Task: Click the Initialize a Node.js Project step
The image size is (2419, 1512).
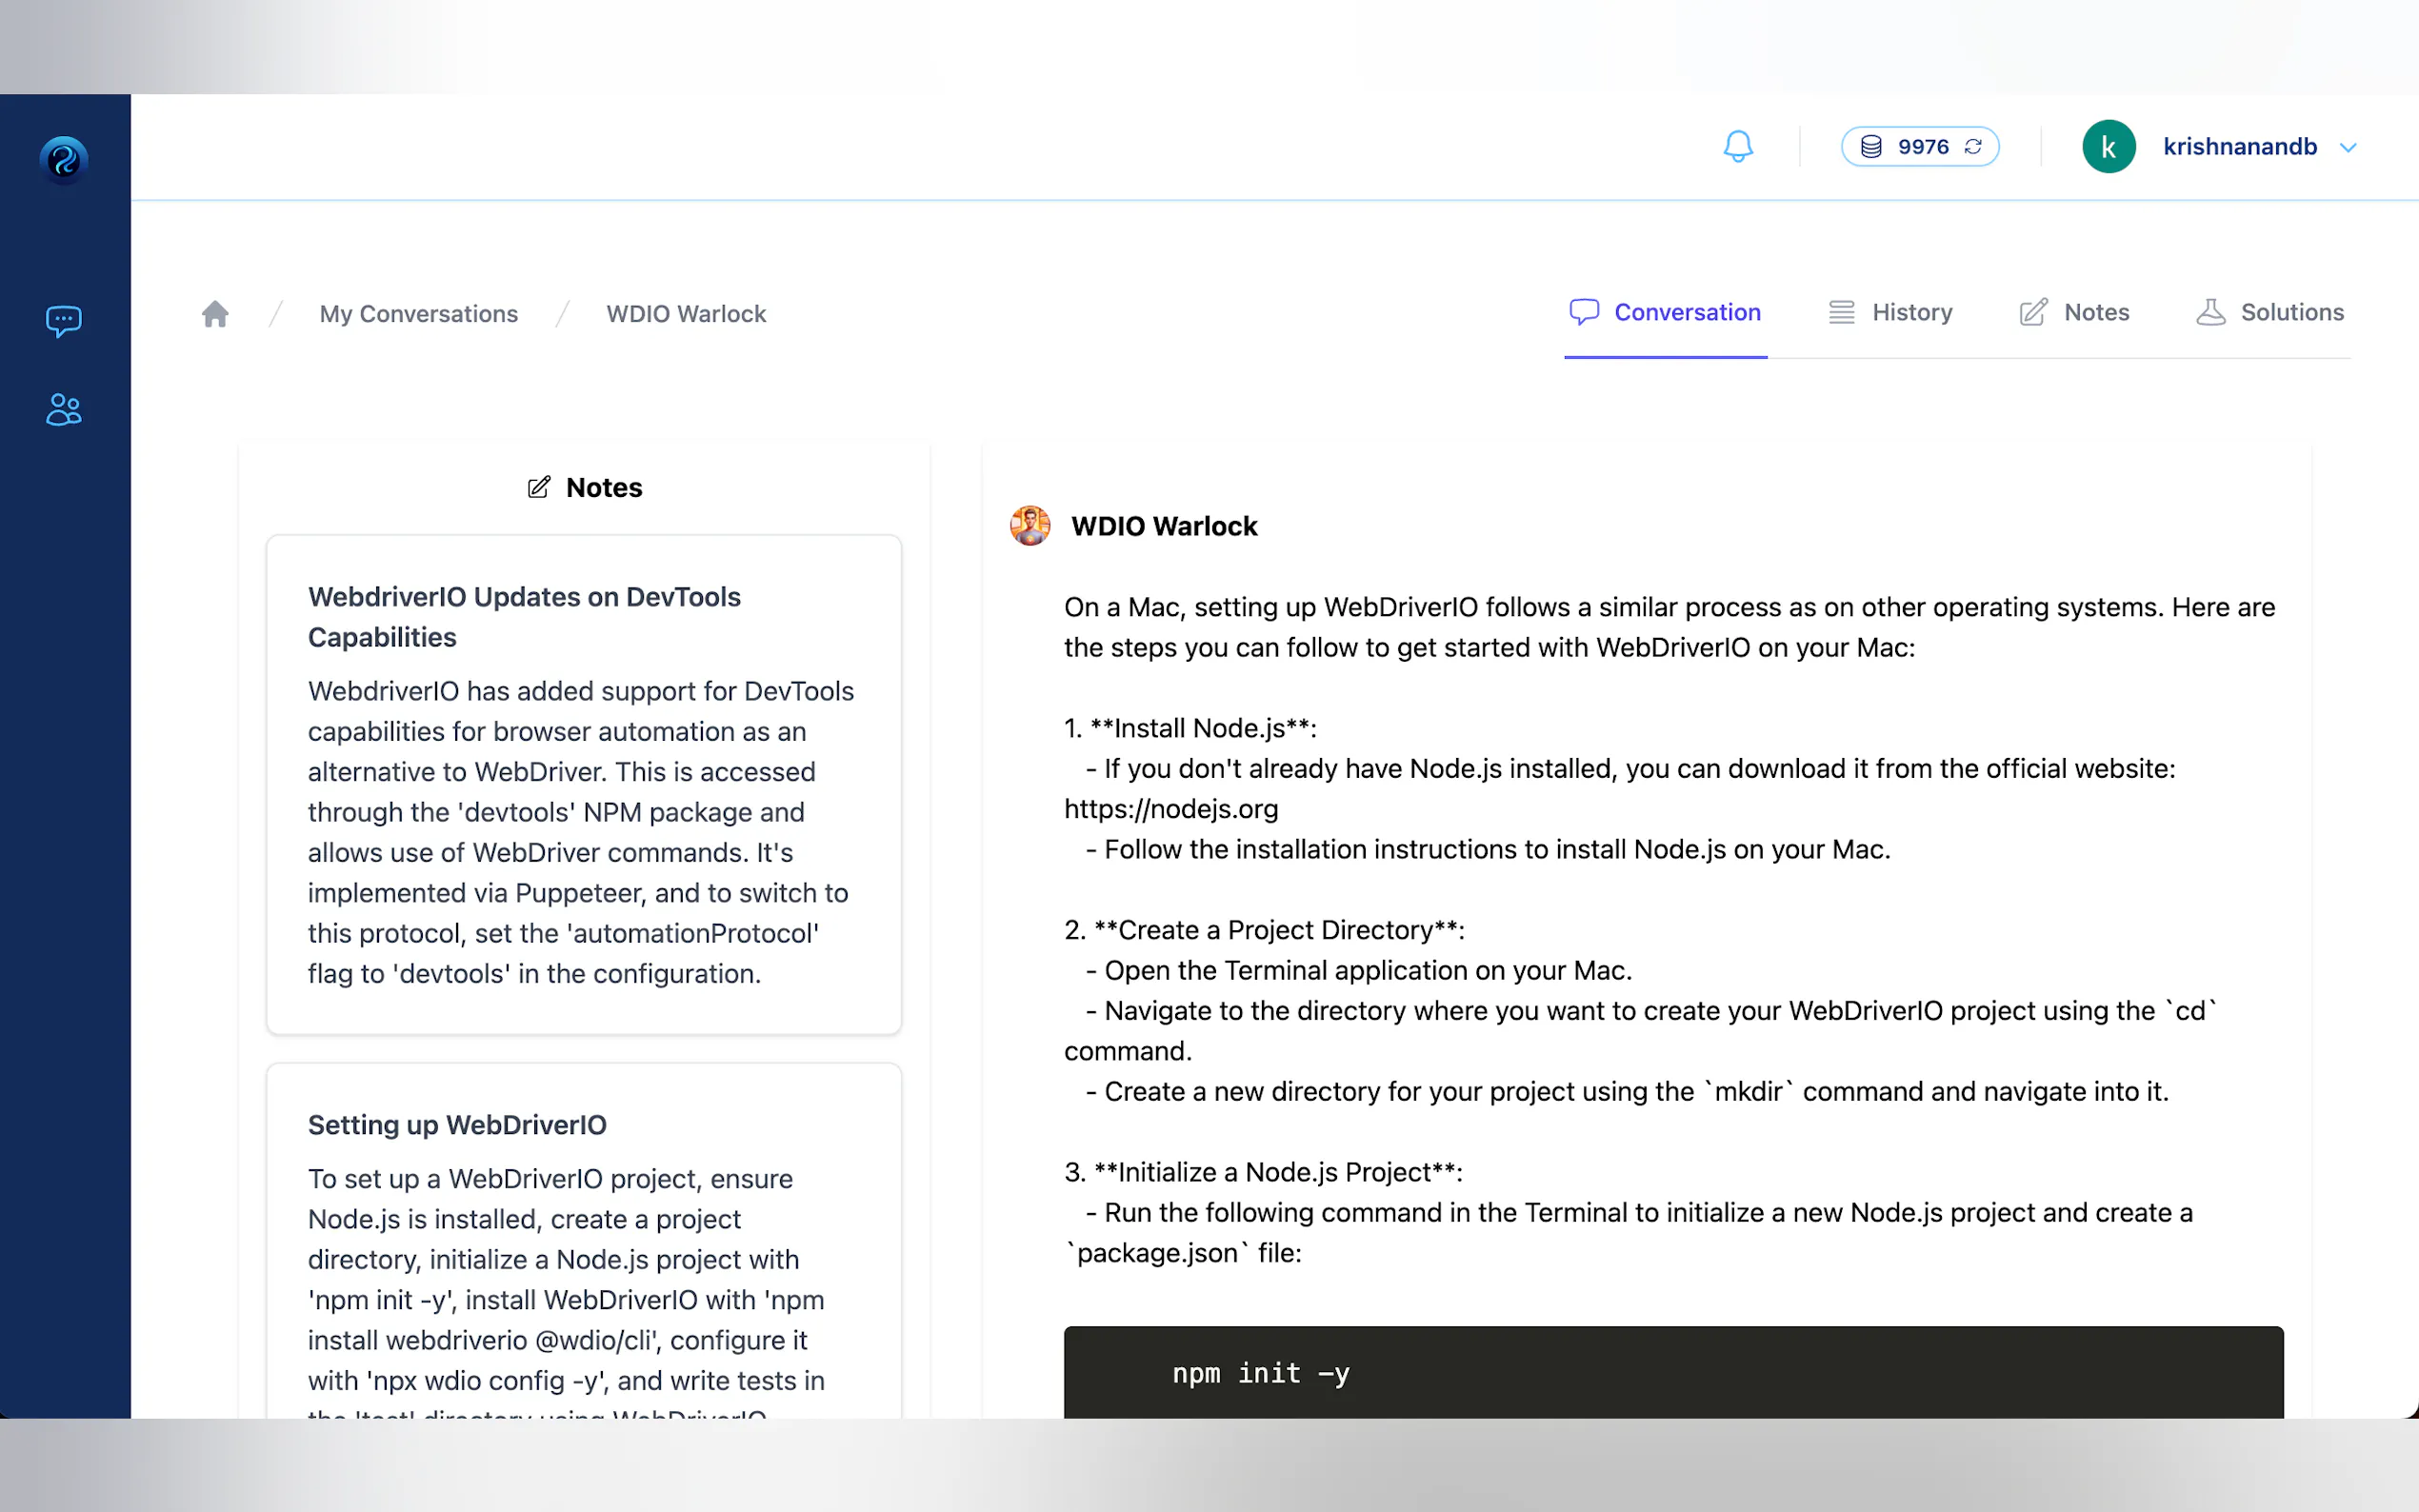Action: (x=1263, y=1172)
